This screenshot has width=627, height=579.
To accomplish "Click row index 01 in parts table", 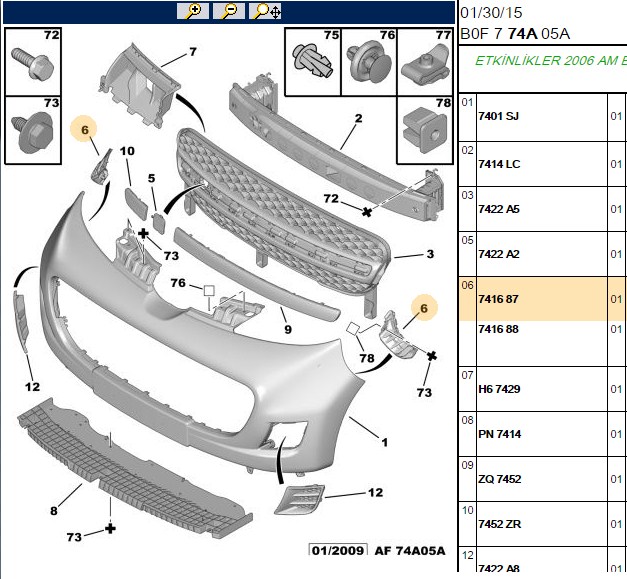I will coord(467,102).
